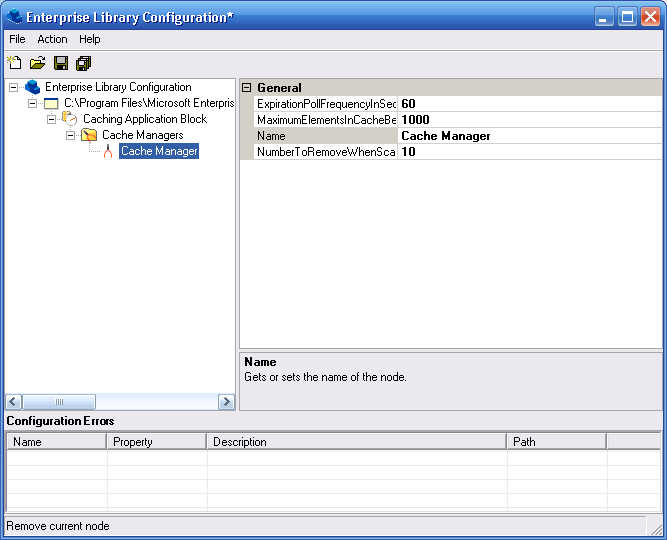Open the Action menu
667x540 pixels.
[52, 39]
